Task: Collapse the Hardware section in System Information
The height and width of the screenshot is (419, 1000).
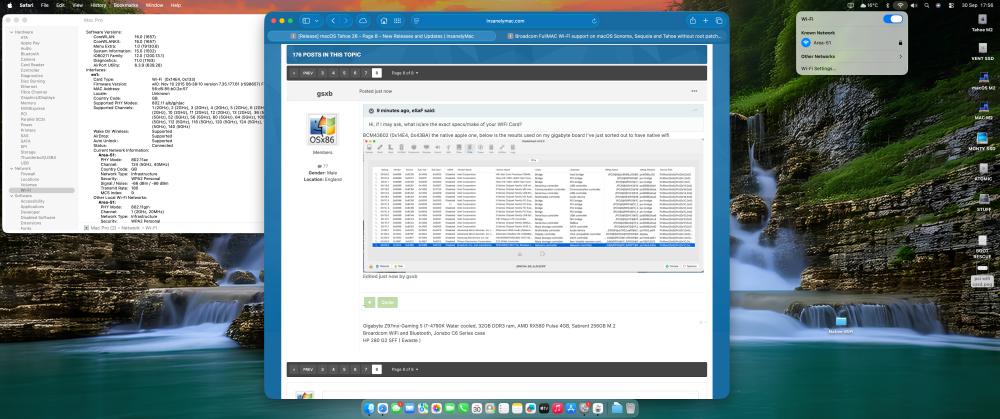Action: 10,32
